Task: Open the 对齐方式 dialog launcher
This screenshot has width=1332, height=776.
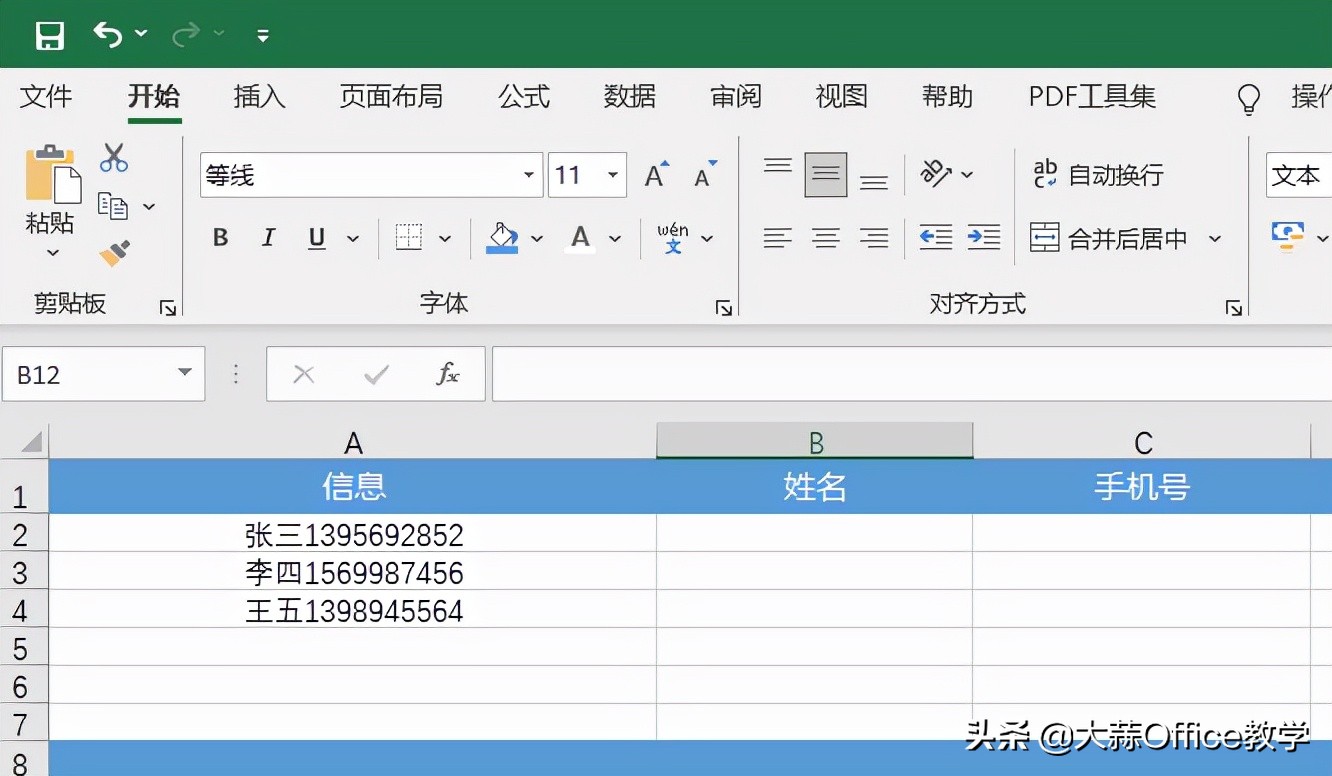Action: (x=1234, y=308)
